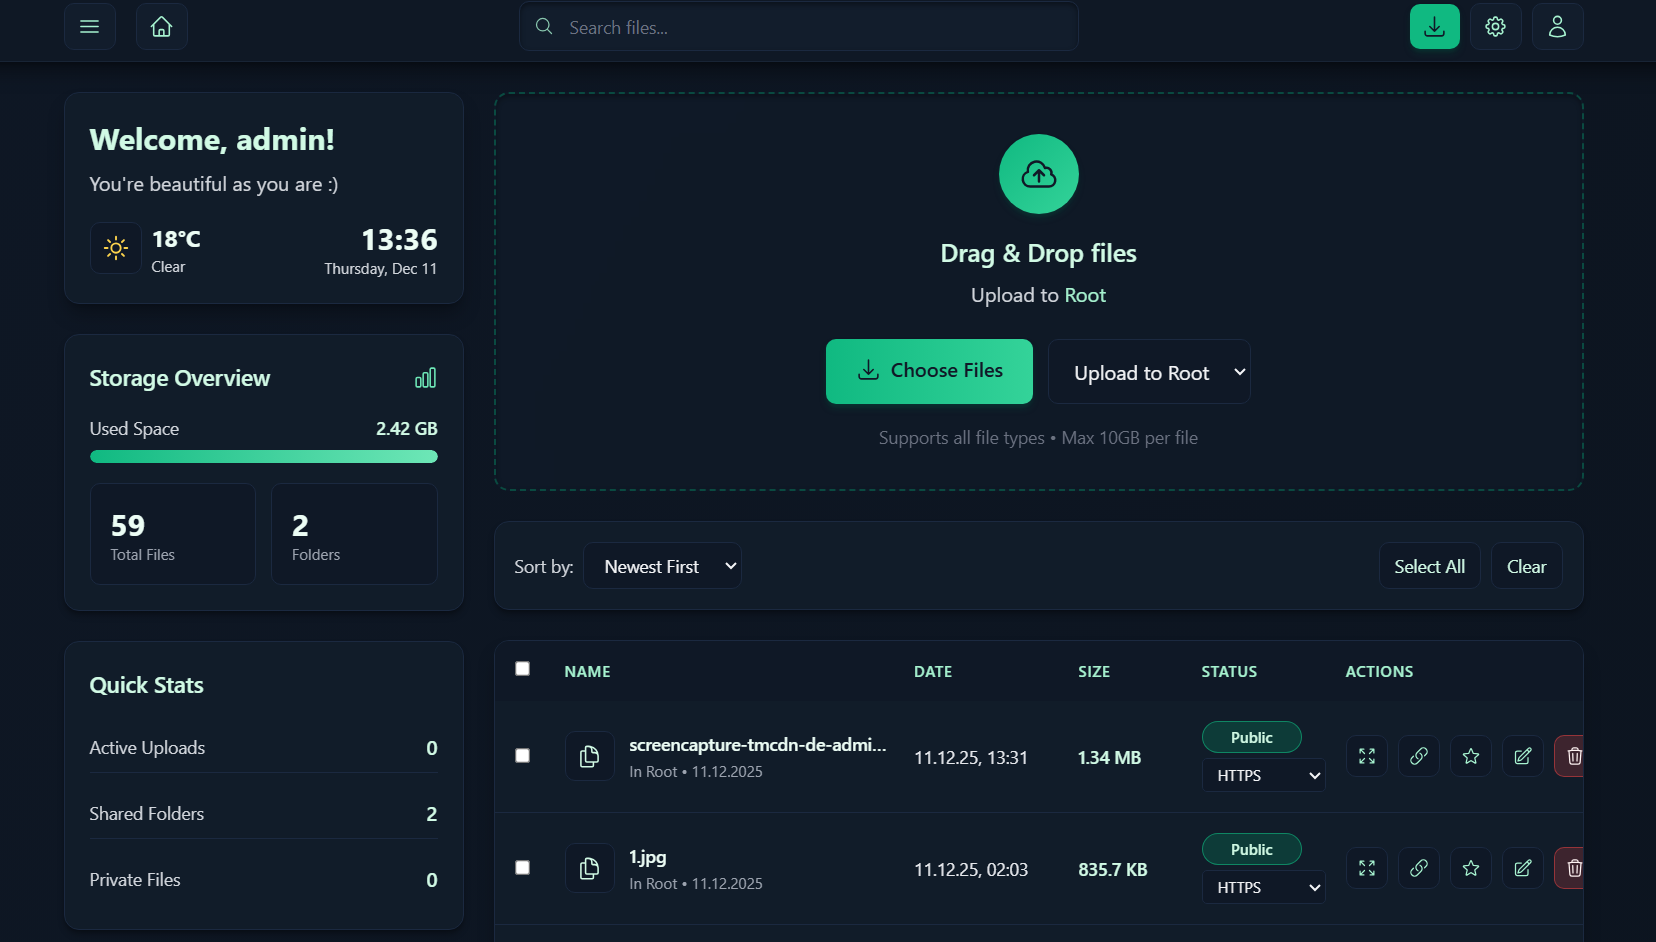Go to home via house icon
The width and height of the screenshot is (1656, 942).
click(x=161, y=27)
